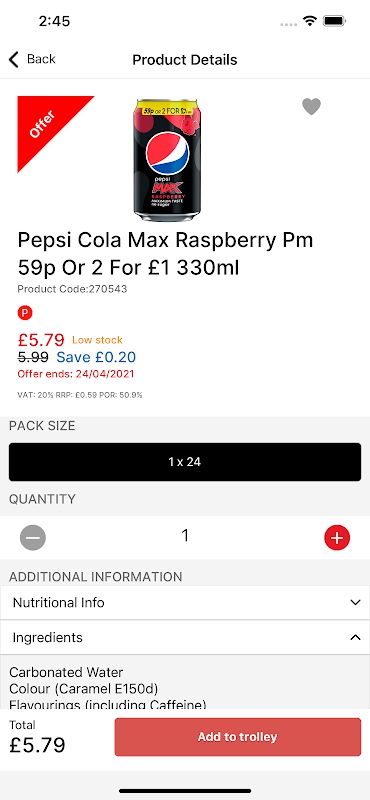The width and height of the screenshot is (370, 800).
Task: Expand the Nutritional Info chevron
Action: [x=356, y=603]
